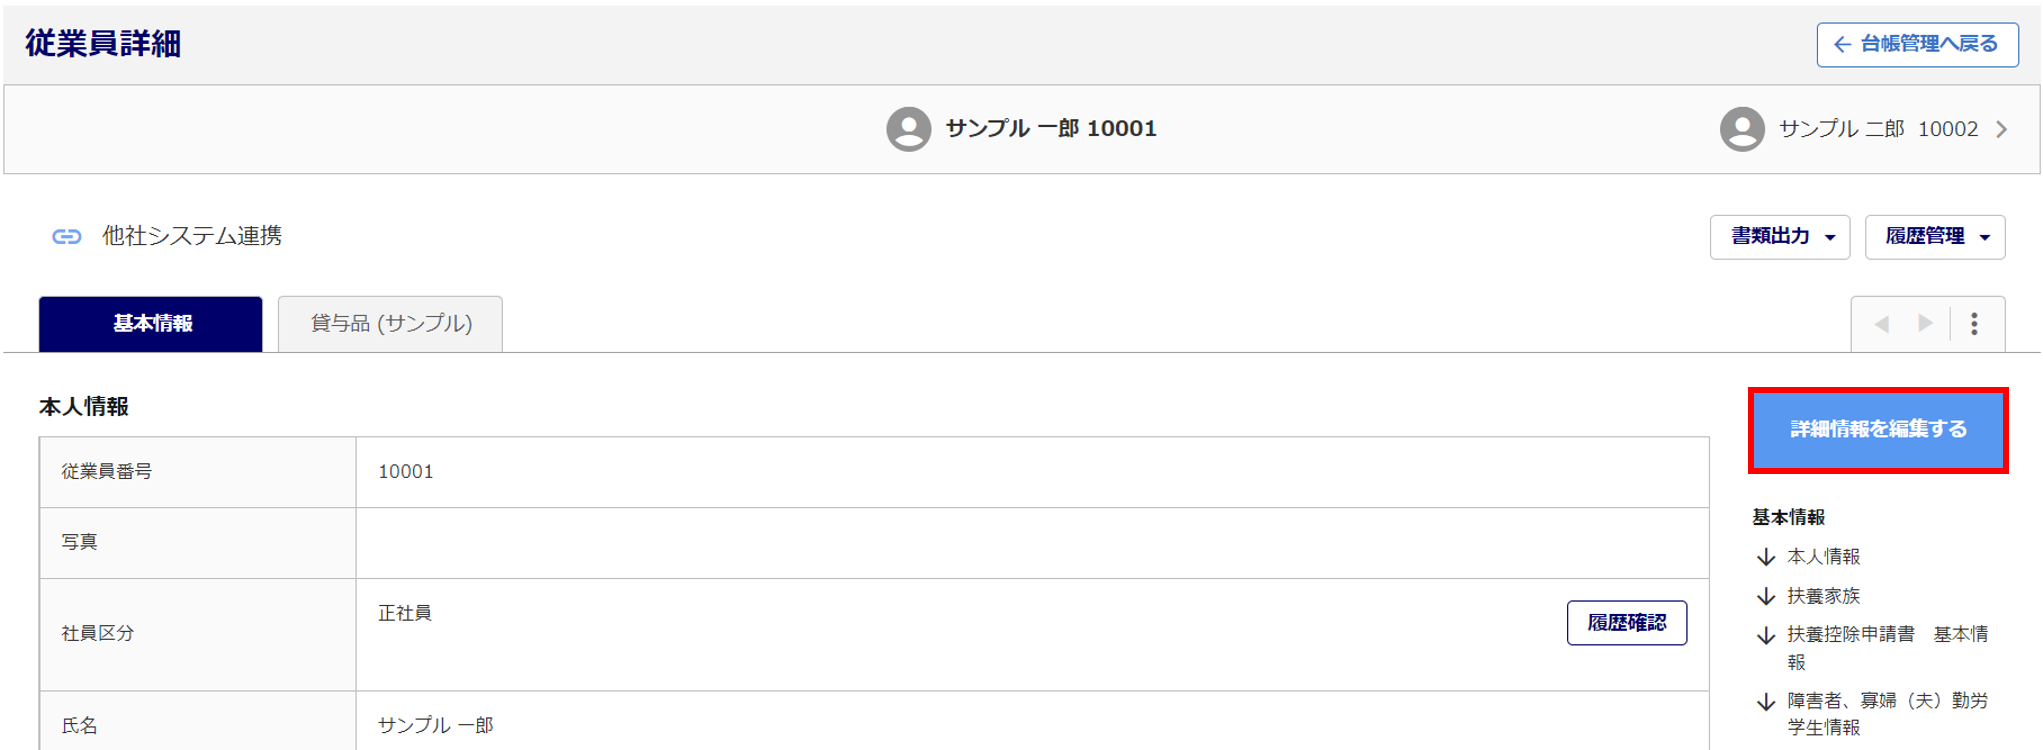Click the 履歴確認 button for 社員区分
This screenshot has width=2043, height=750.
pyautogui.click(x=1626, y=623)
